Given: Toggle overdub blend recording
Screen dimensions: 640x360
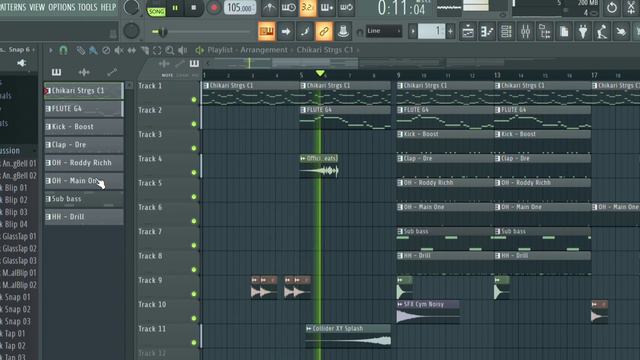Looking at the screenshot, I should 327,8.
